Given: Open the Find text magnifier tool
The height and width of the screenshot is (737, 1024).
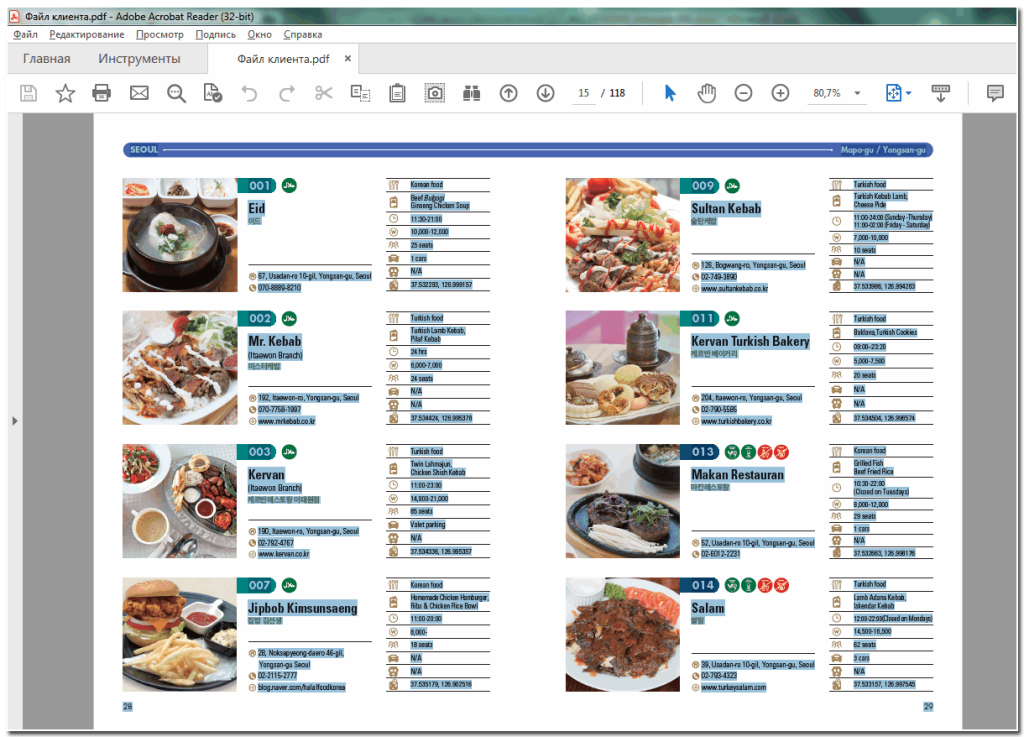Looking at the screenshot, I should pyautogui.click(x=176, y=93).
